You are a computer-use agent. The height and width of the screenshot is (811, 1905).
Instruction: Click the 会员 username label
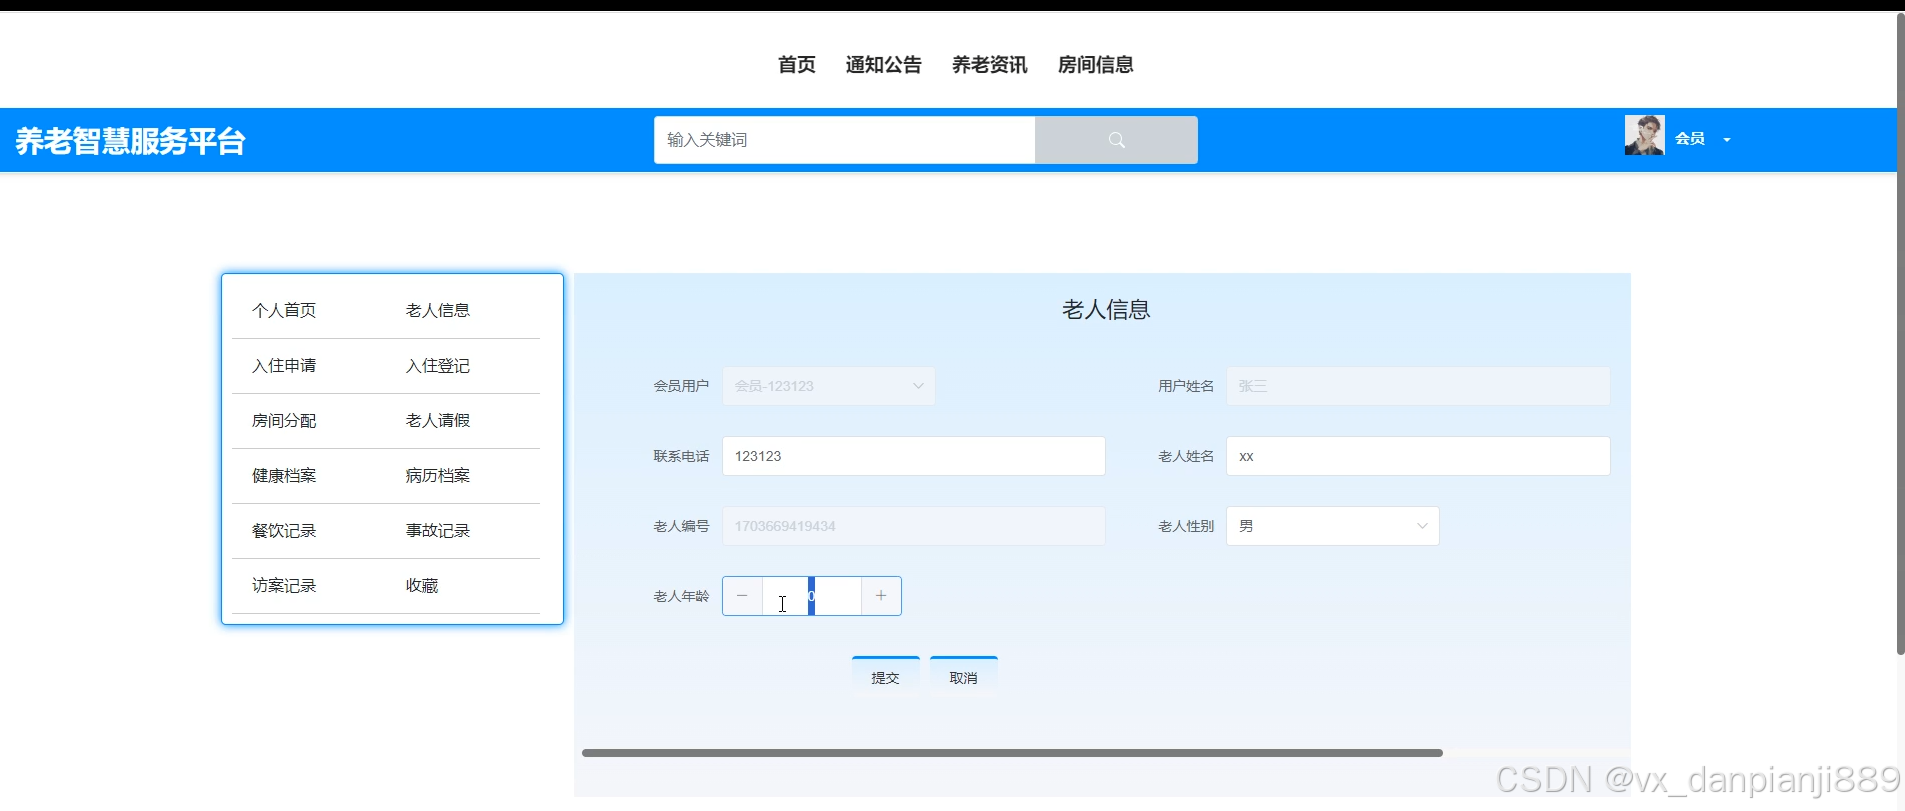(x=1690, y=139)
